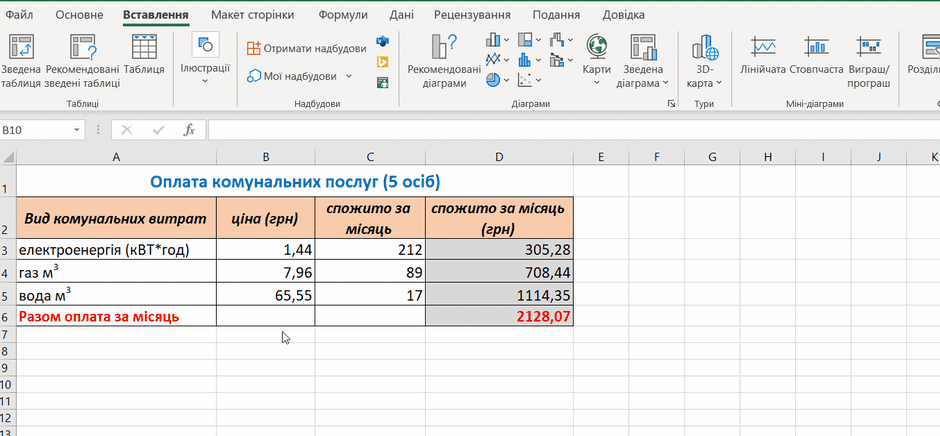Insert a PivotTable (Зведена таблиця)
The image size is (940, 436).
[x=20, y=61]
